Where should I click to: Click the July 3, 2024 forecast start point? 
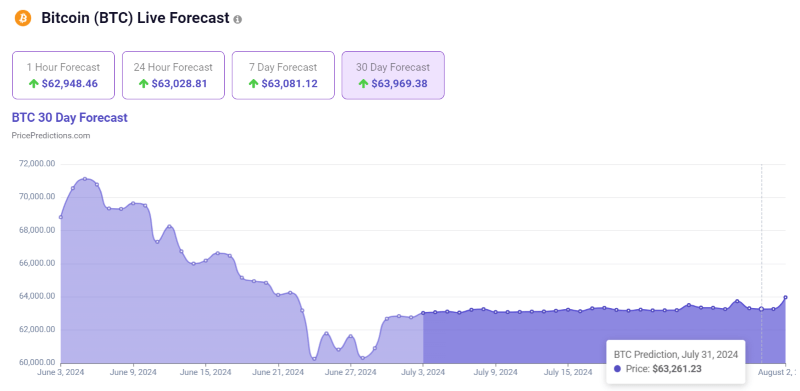point(423,313)
